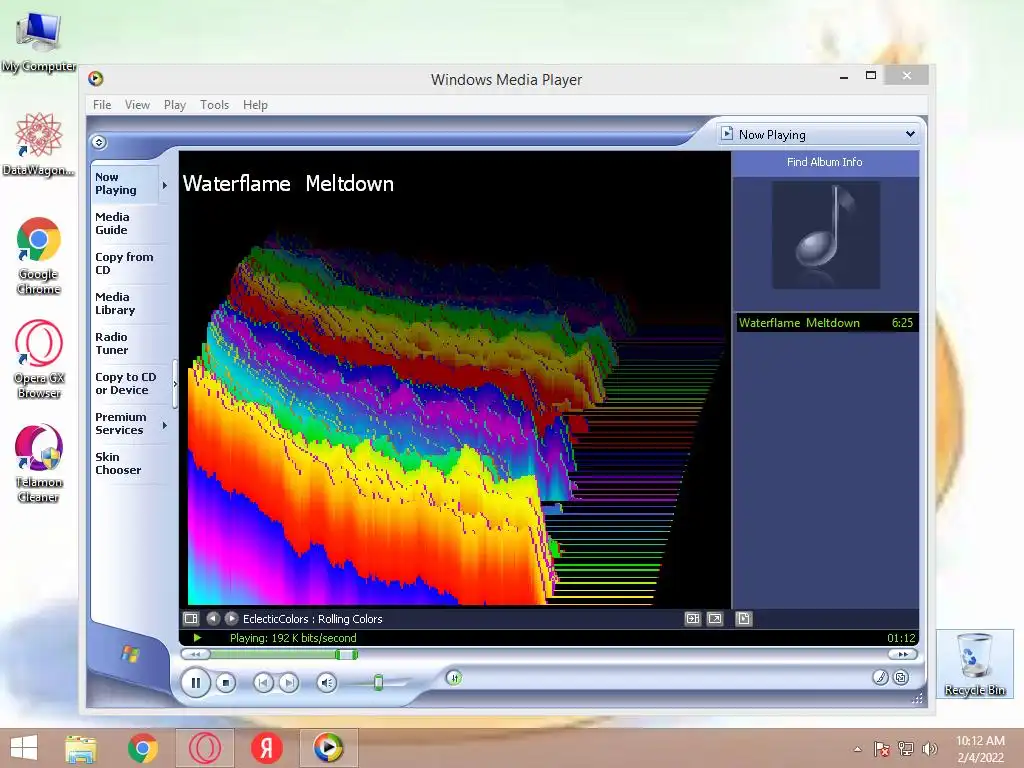Open the View menu
Viewport: 1024px width, 768px height.
pos(137,104)
